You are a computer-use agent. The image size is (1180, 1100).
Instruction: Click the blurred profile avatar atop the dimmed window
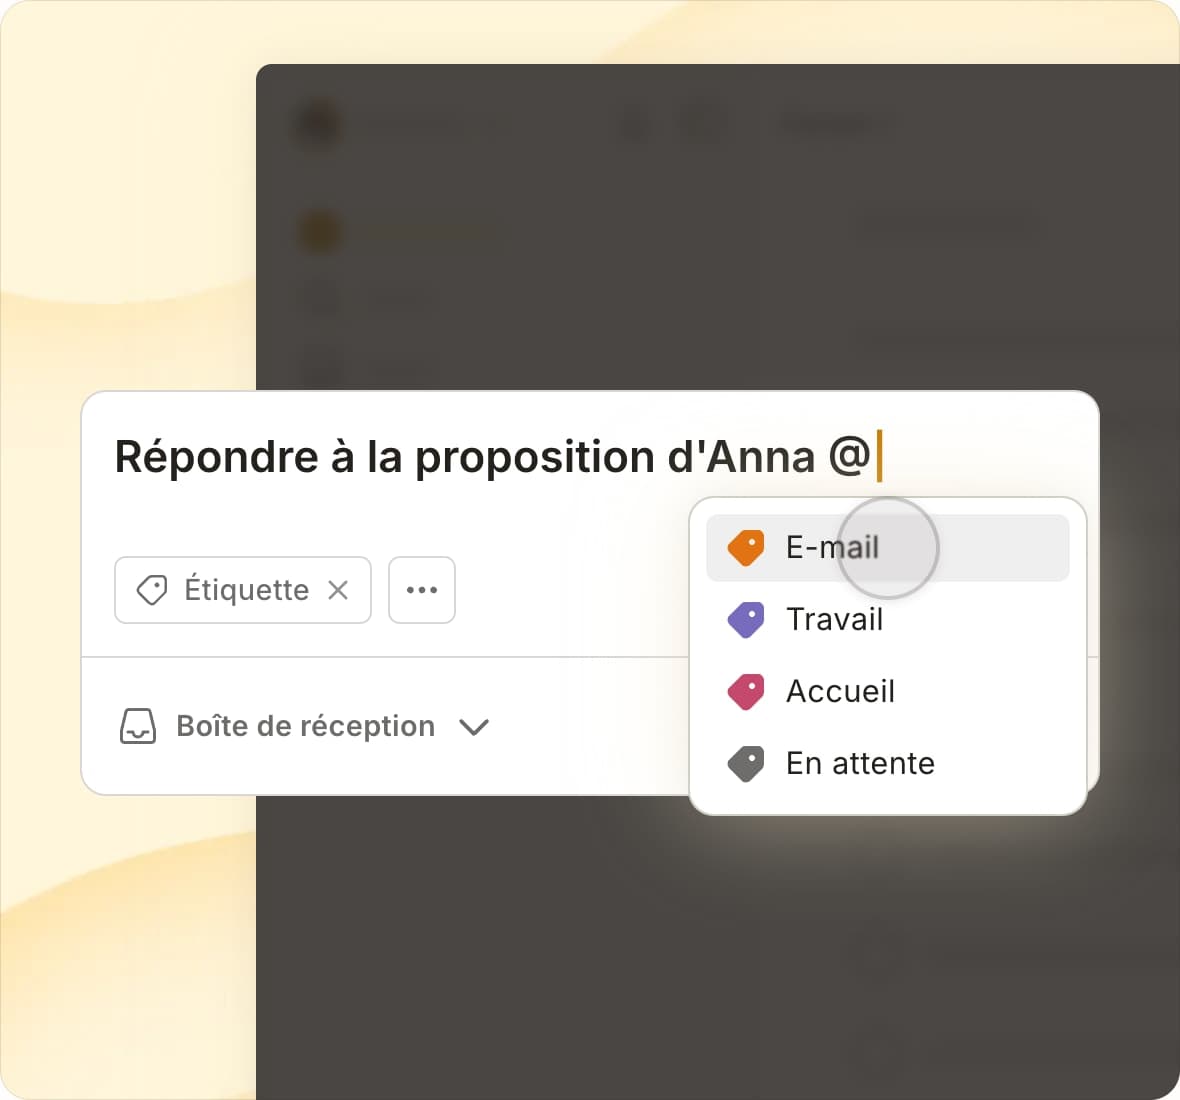pyautogui.click(x=318, y=124)
